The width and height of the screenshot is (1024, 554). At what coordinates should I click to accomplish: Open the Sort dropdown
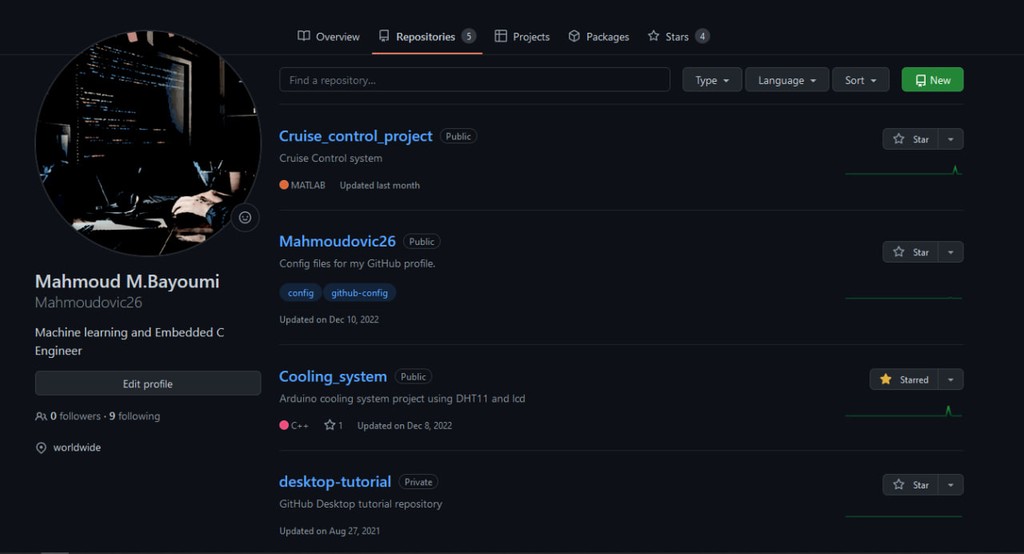tap(860, 80)
